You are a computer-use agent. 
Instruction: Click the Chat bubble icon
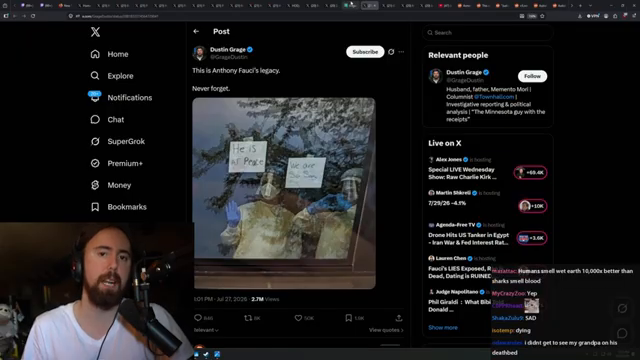point(95,120)
